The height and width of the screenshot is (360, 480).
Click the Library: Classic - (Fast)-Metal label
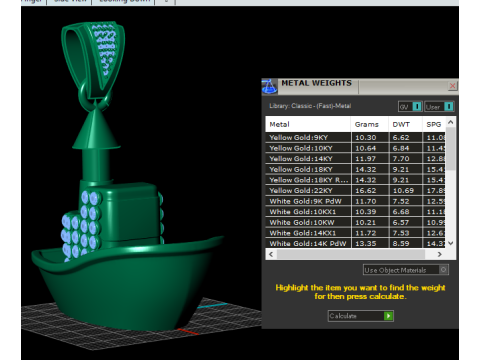[310, 106]
